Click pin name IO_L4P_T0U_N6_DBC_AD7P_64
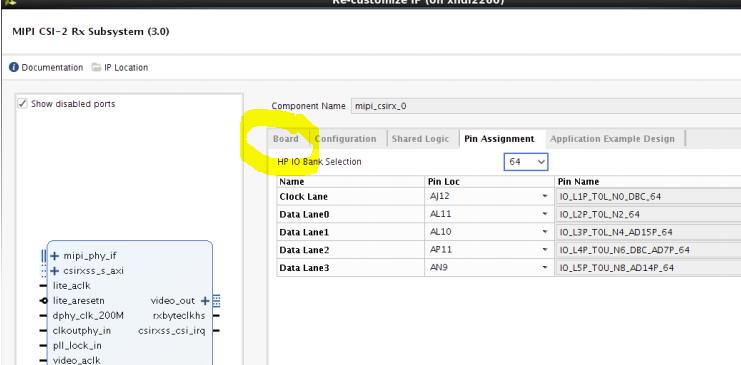741x365 pixels. pos(624,250)
